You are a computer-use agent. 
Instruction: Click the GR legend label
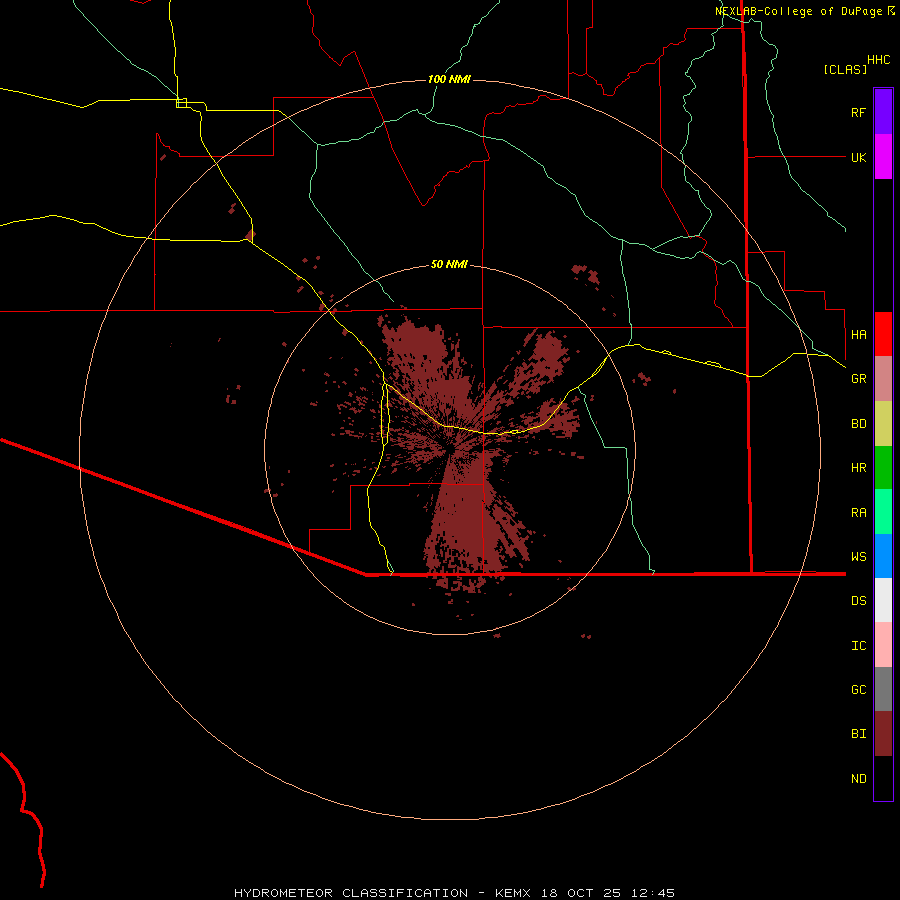858,379
